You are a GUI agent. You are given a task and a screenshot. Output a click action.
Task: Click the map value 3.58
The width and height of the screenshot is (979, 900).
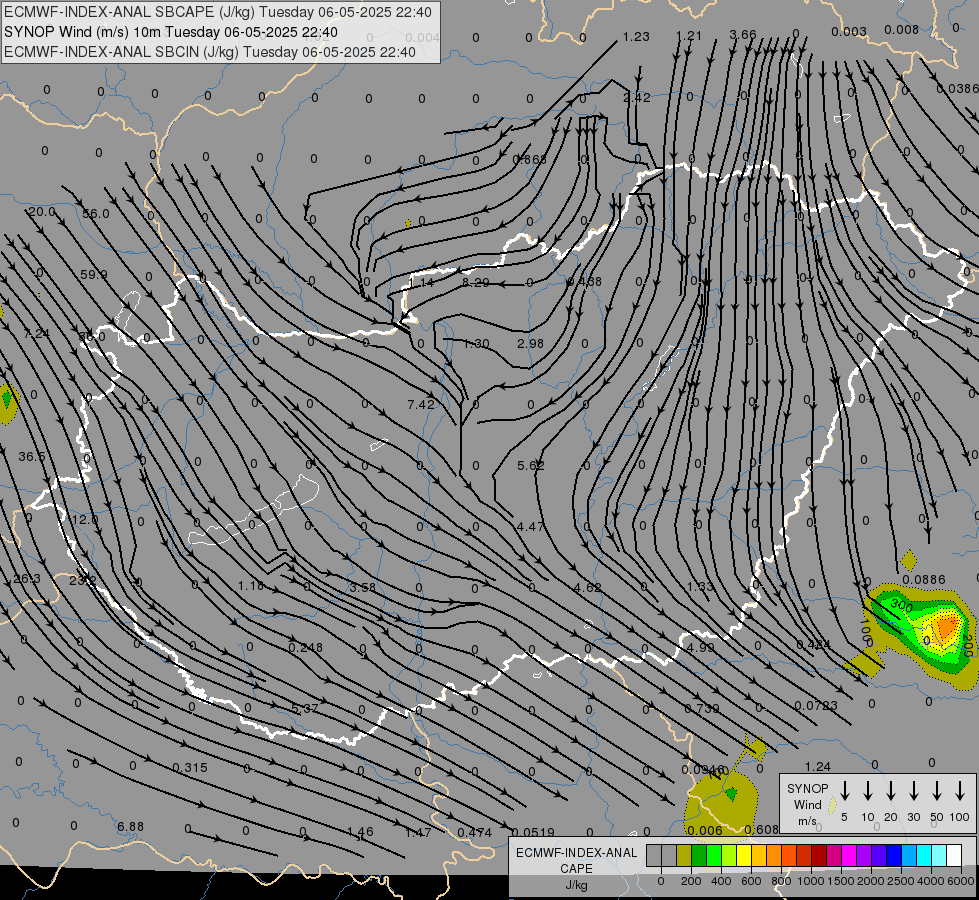[363, 588]
